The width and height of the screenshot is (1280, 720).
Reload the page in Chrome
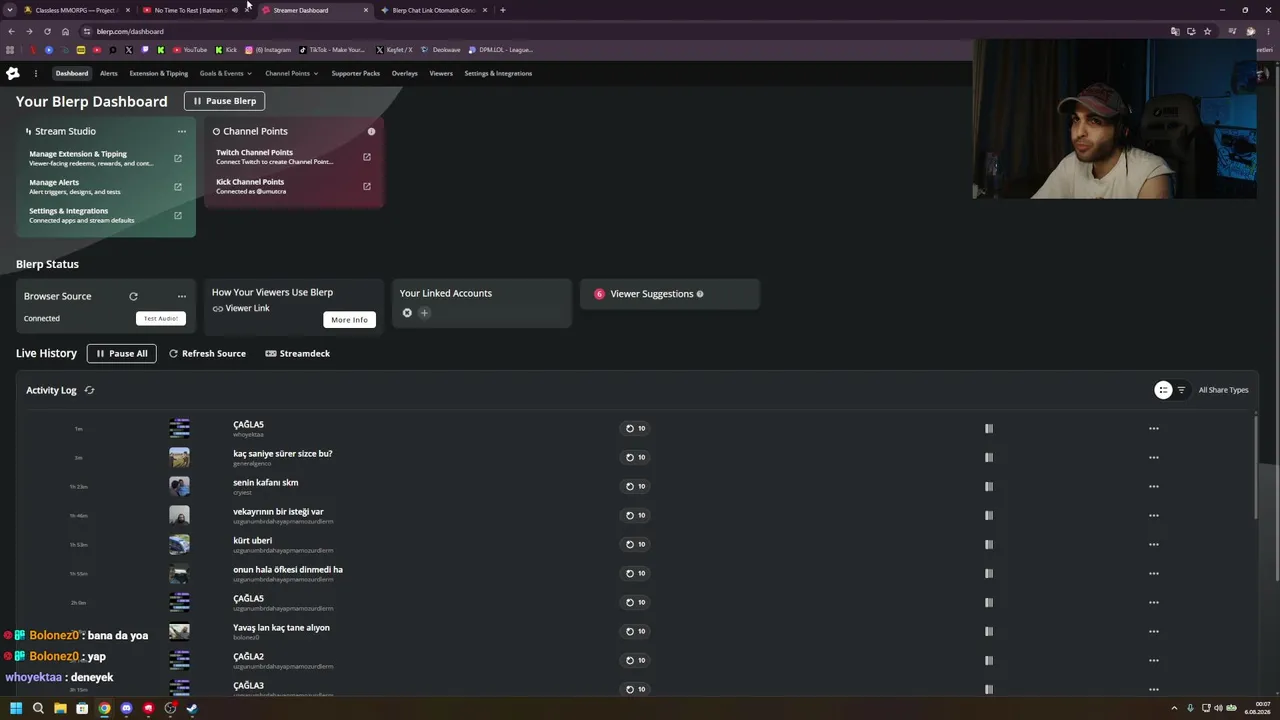tap(46, 31)
